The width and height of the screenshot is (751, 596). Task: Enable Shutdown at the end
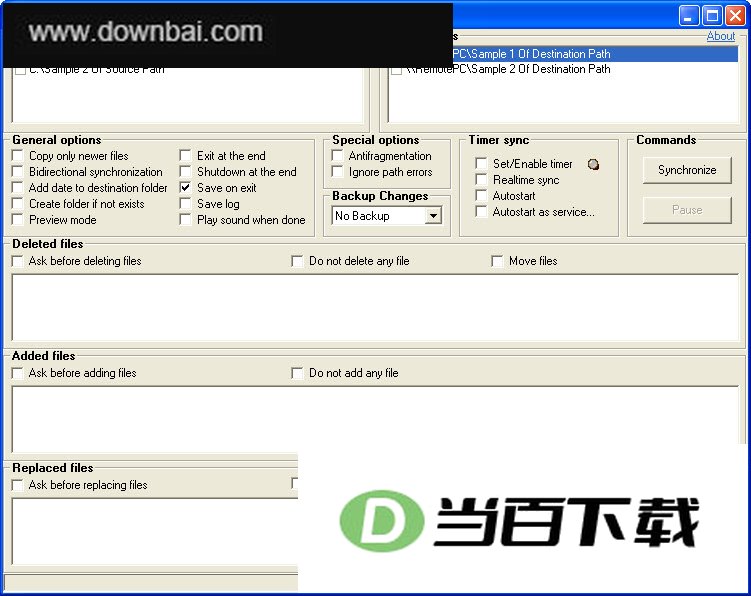click(x=185, y=172)
